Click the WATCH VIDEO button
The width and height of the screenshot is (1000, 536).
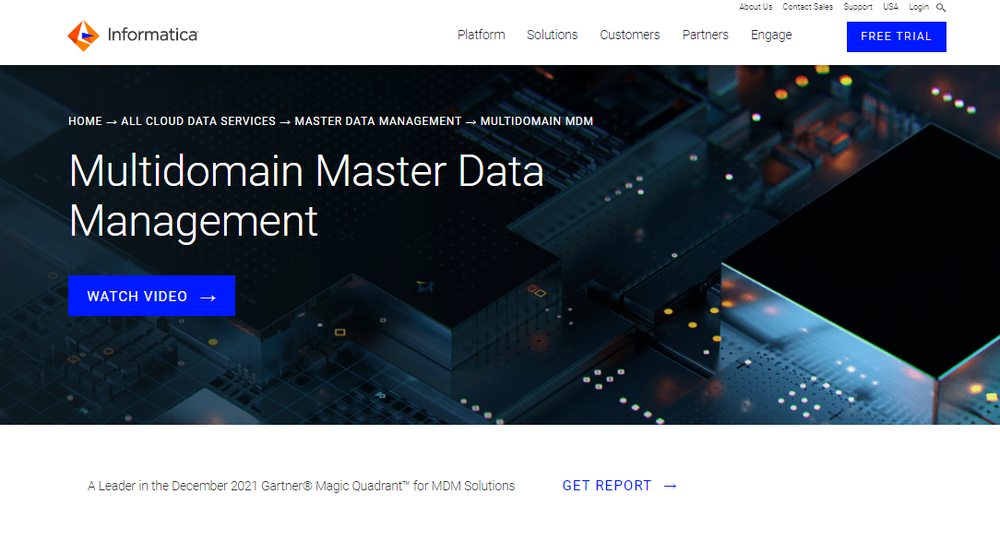tap(152, 296)
